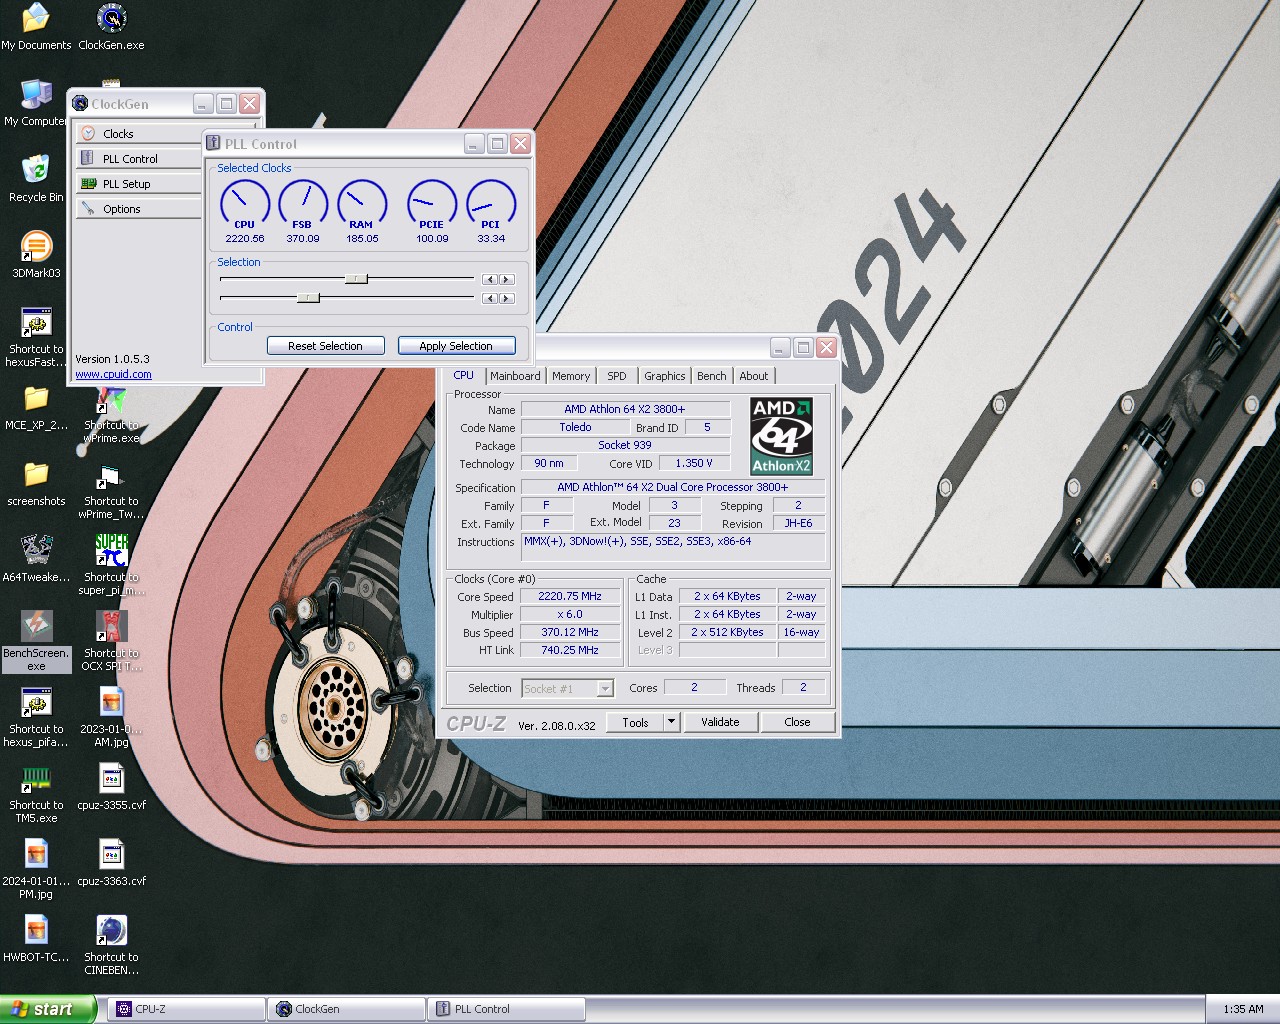Open Options in ClockGen
1280x1024 pixels.
click(x=138, y=209)
